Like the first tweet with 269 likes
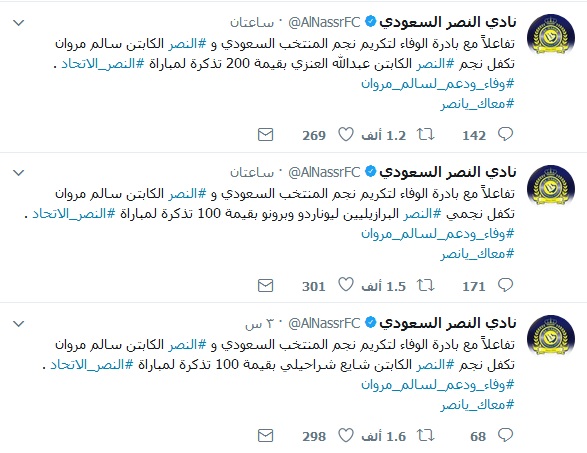Image resolution: width=587 pixels, height=453 pixels. click(346, 134)
